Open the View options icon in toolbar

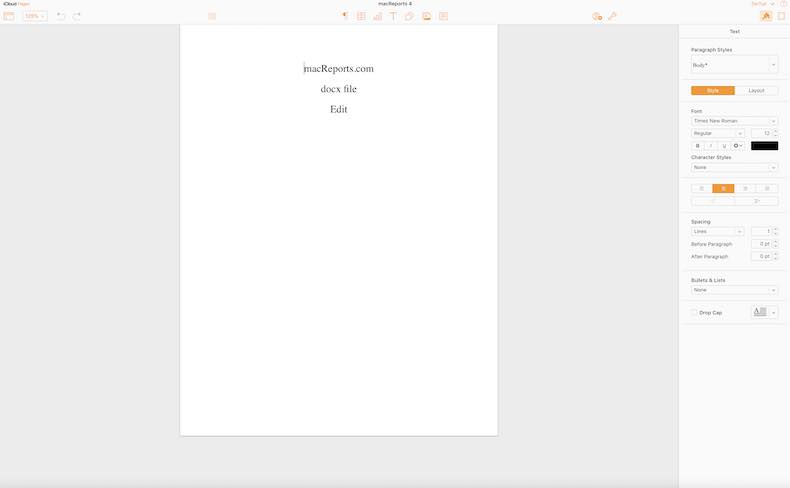[x=9, y=16]
